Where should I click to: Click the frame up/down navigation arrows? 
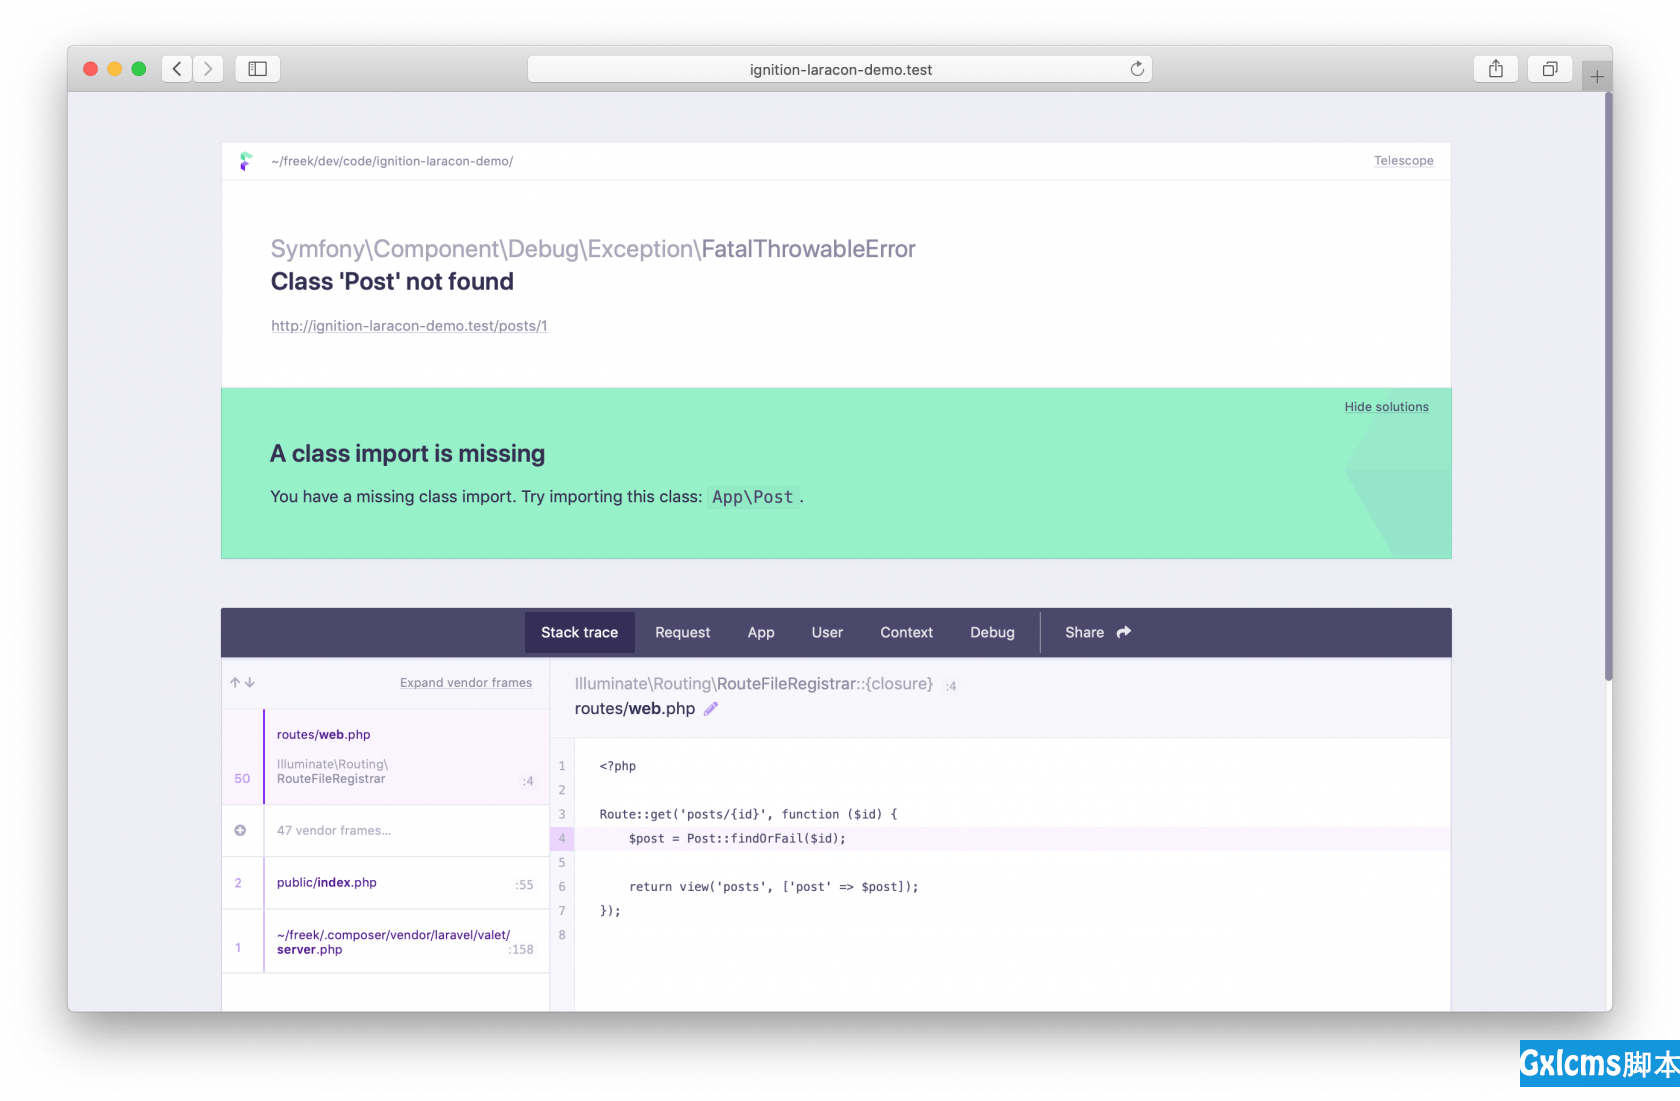242,683
